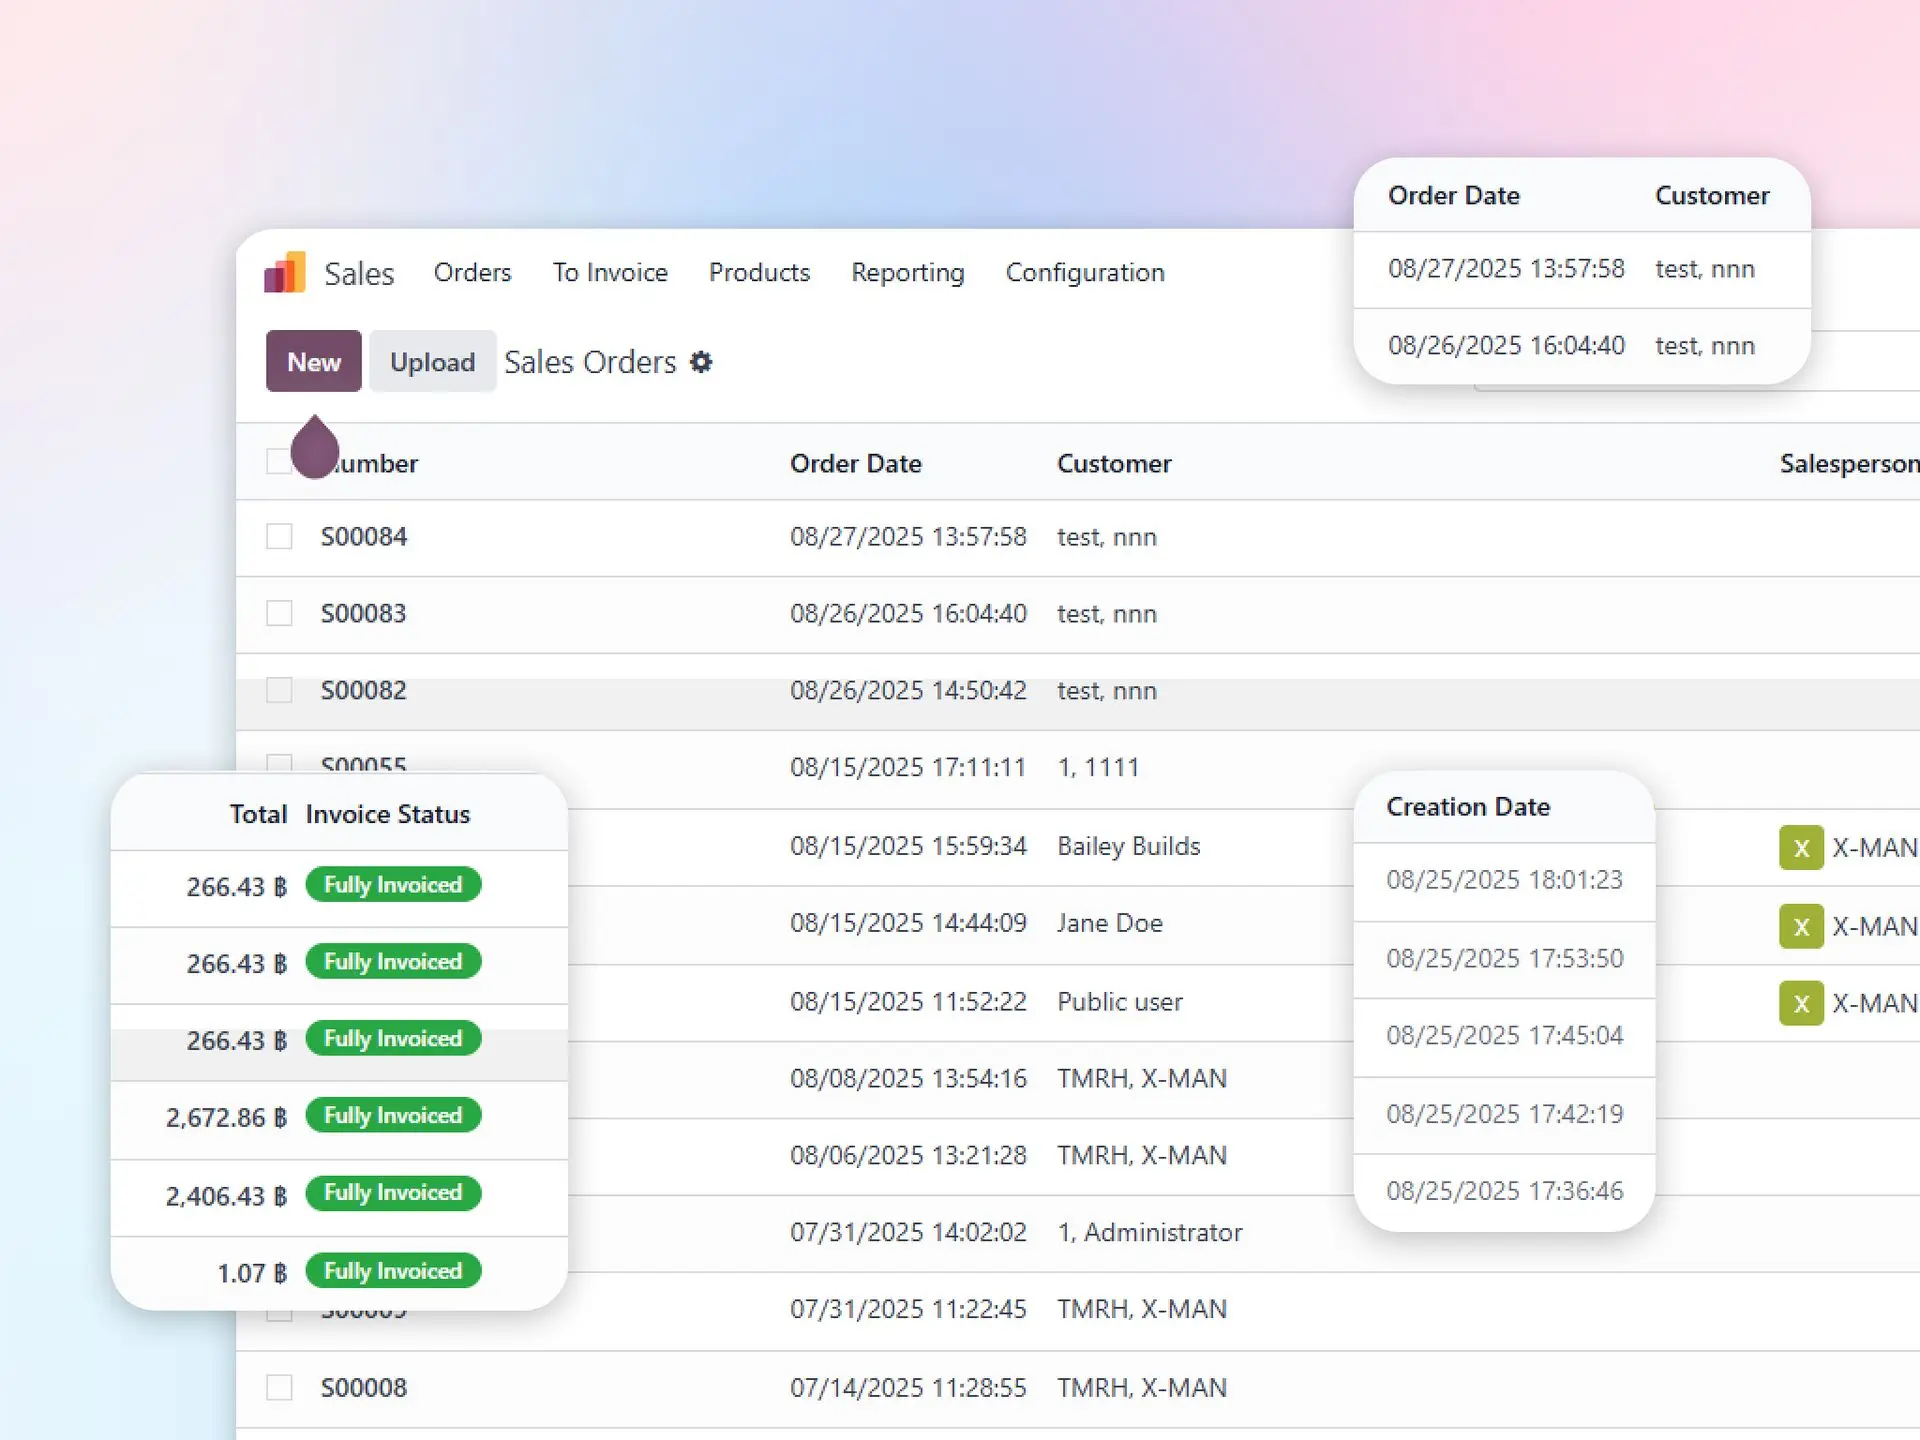
Task: Go to the To Invoice menu
Action: 610,273
